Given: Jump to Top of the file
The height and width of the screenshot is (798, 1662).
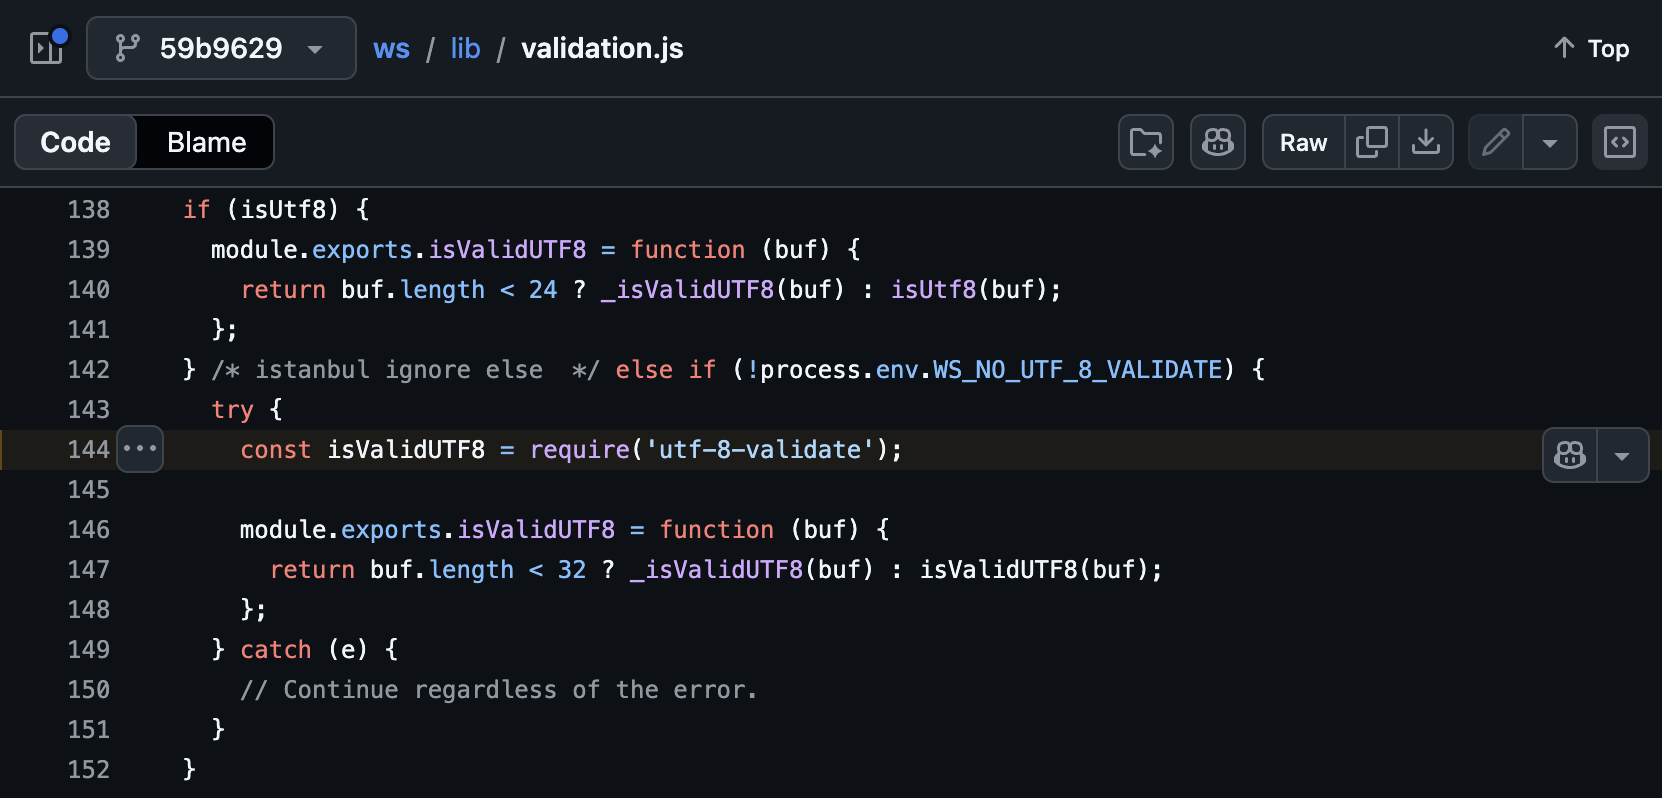Looking at the screenshot, I should click(x=1591, y=48).
